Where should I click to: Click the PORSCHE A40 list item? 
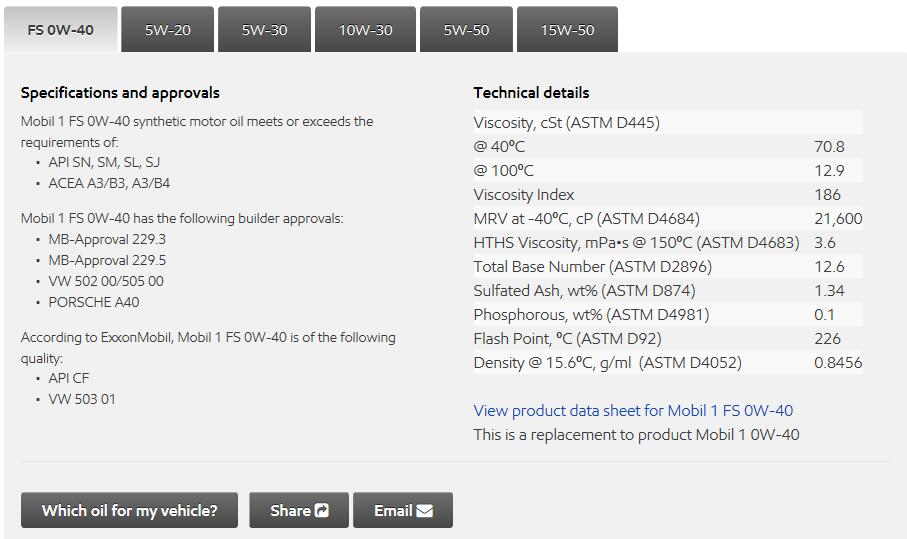coord(94,302)
